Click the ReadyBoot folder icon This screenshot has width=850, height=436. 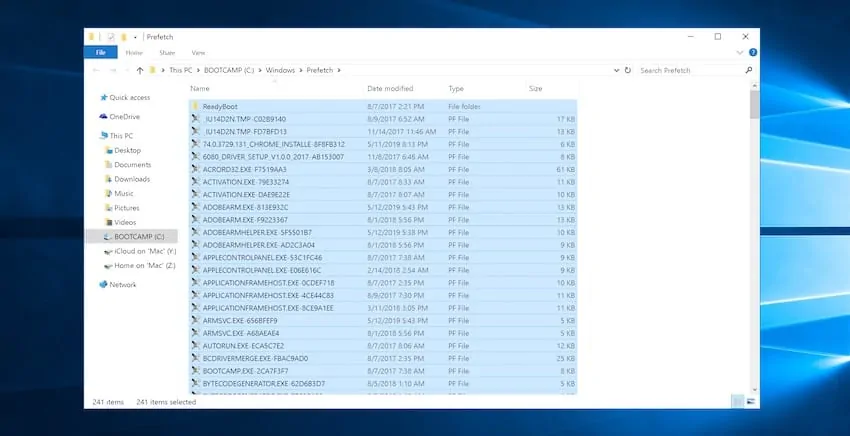pos(196,106)
